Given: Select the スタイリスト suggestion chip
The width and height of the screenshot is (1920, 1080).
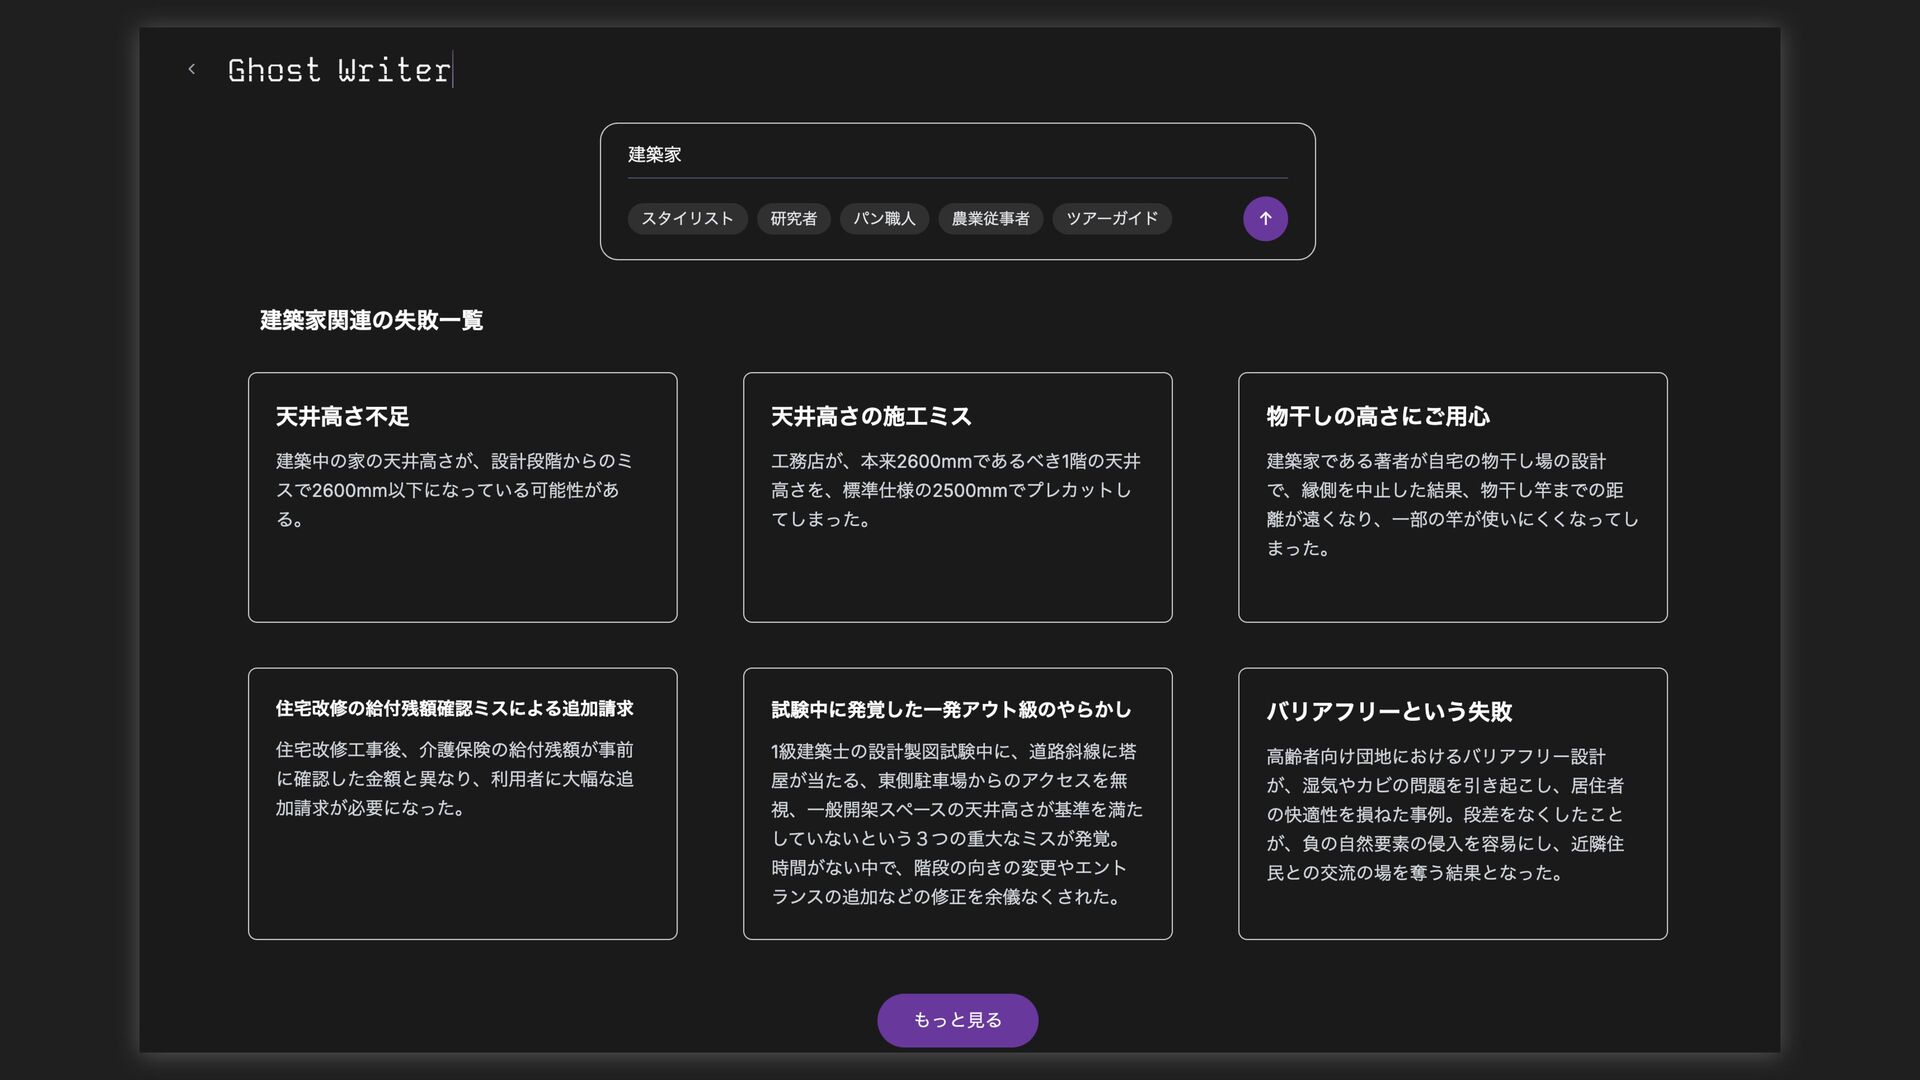Looking at the screenshot, I should (x=687, y=219).
